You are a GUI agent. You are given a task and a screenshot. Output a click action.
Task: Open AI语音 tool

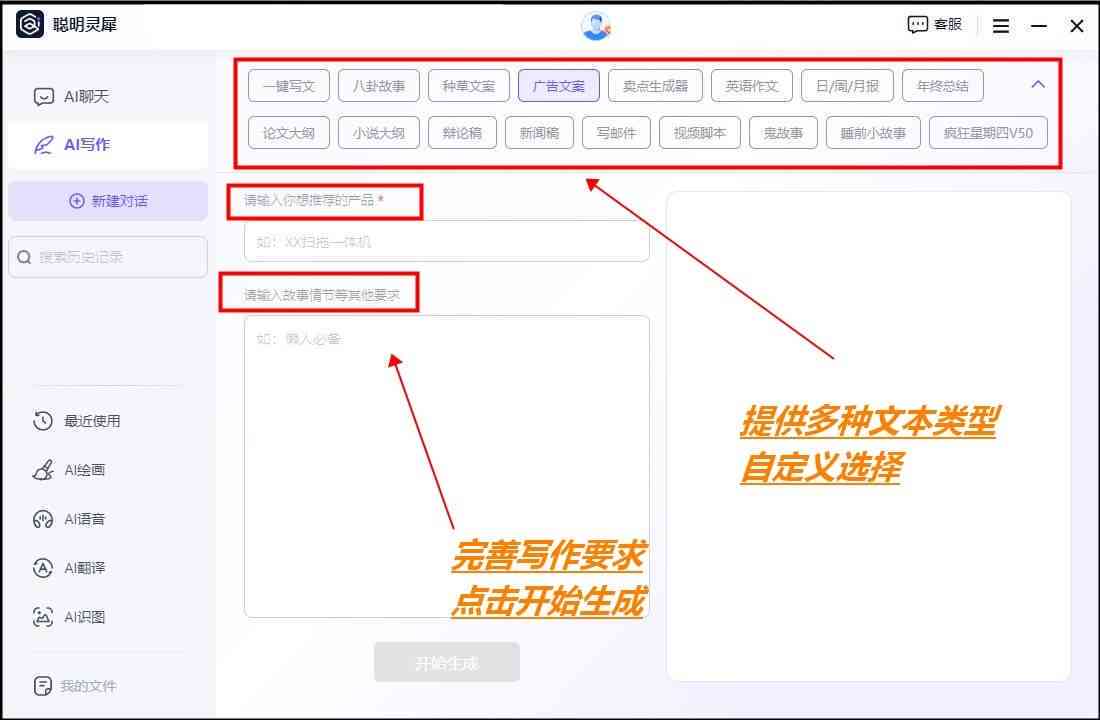click(x=69, y=519)
